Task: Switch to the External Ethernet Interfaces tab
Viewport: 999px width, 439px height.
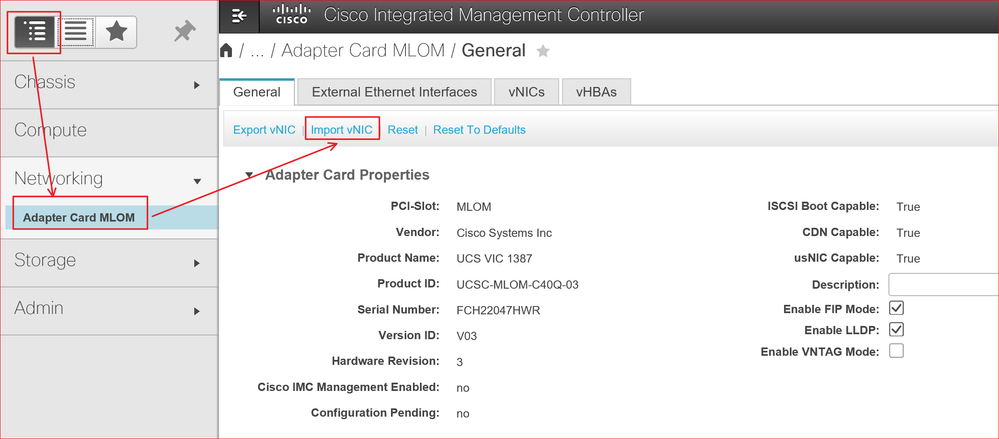Action: click(394, 92)
